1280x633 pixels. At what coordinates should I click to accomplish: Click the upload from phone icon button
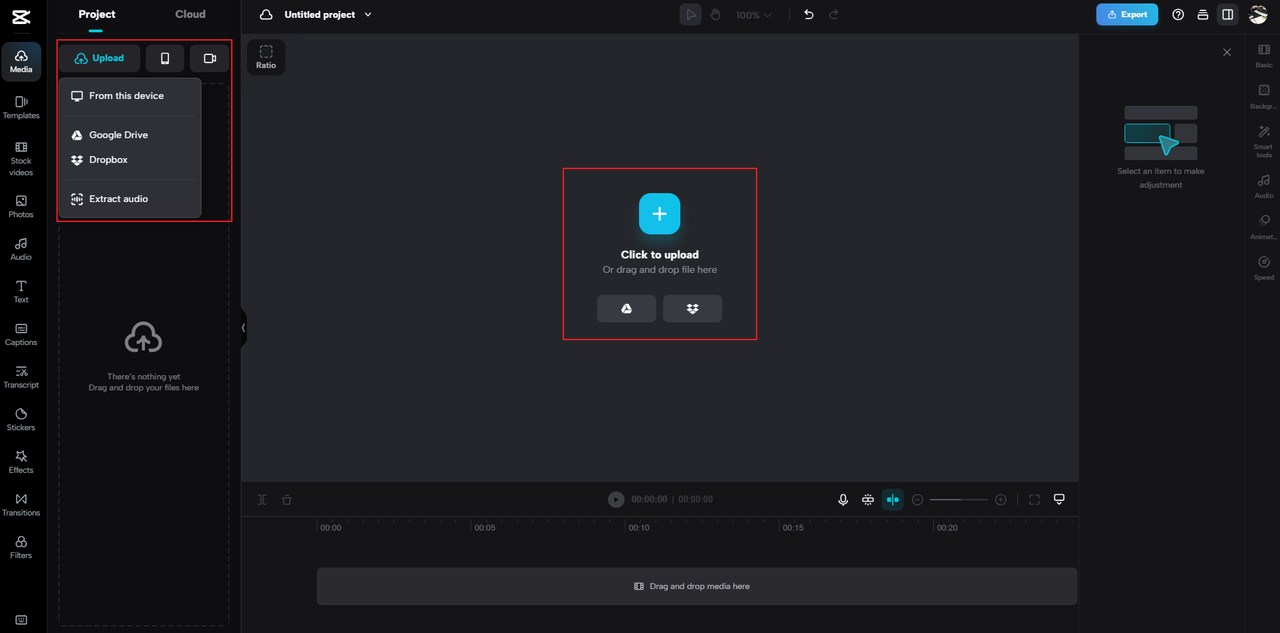pyautogui.click(x=165, y=58)
